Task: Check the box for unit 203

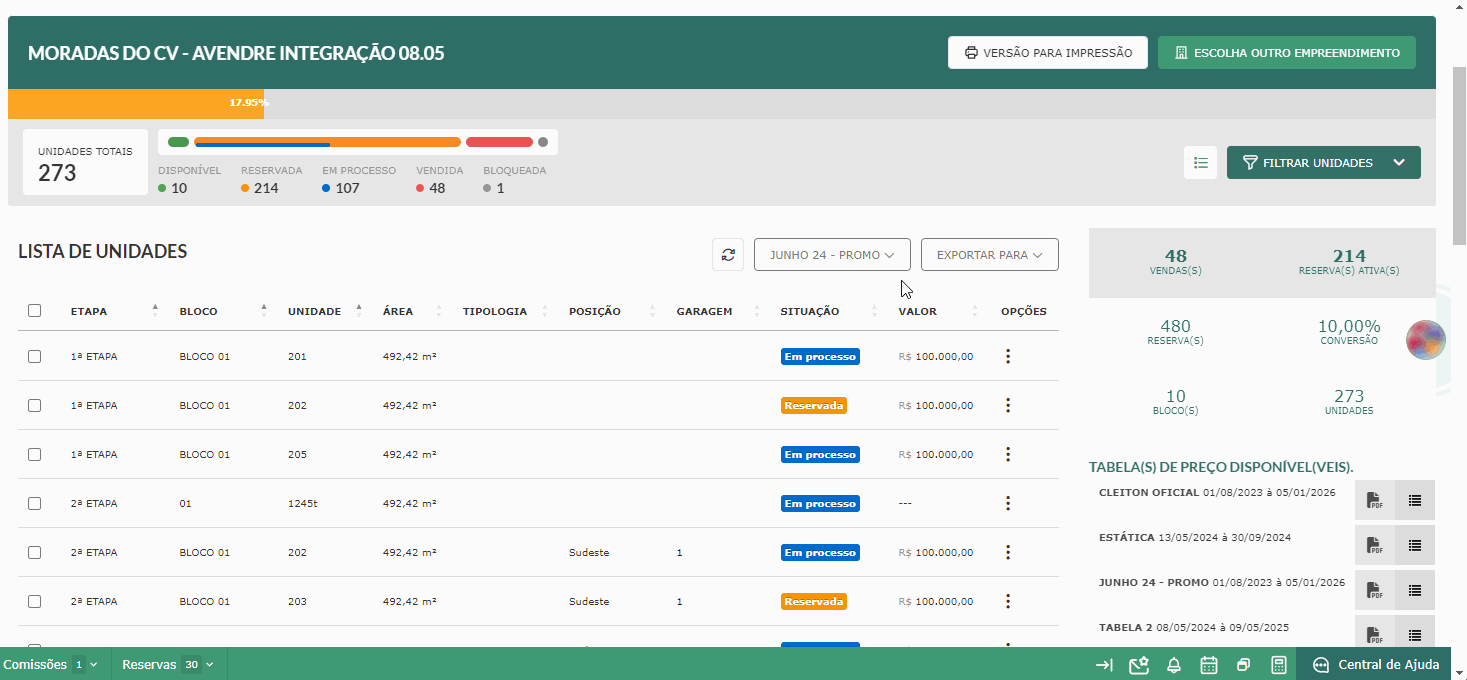Action: (35, 601)
